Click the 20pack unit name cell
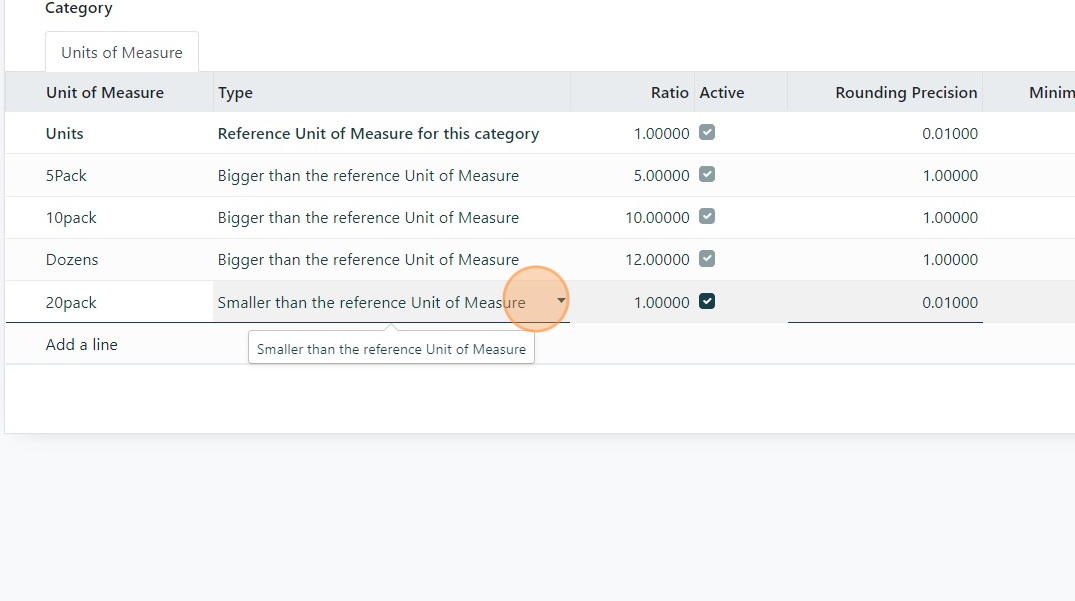This screenshot has height=601, width=1075. (x=72, y=302)
